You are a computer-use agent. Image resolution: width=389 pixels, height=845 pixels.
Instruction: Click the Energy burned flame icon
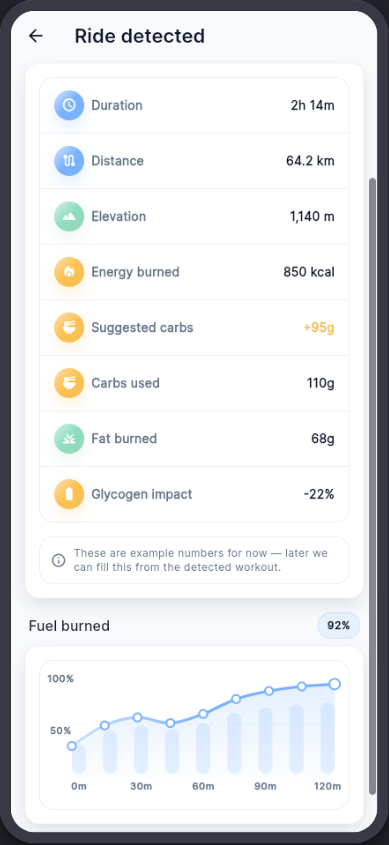click(69, 272)
